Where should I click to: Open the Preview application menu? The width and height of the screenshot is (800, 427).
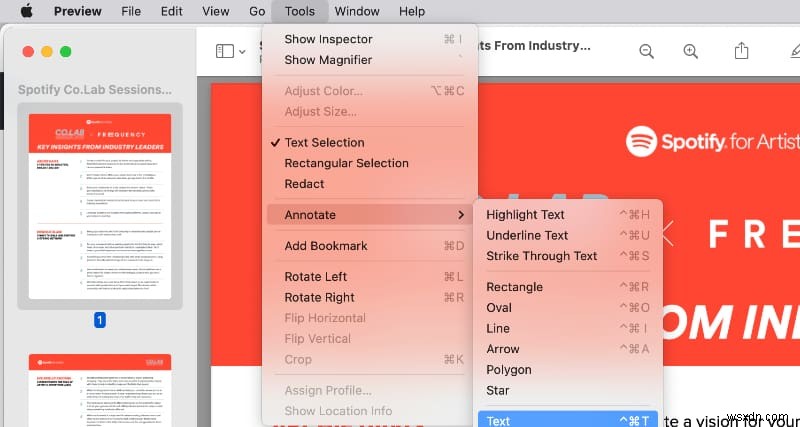(78, 11)
